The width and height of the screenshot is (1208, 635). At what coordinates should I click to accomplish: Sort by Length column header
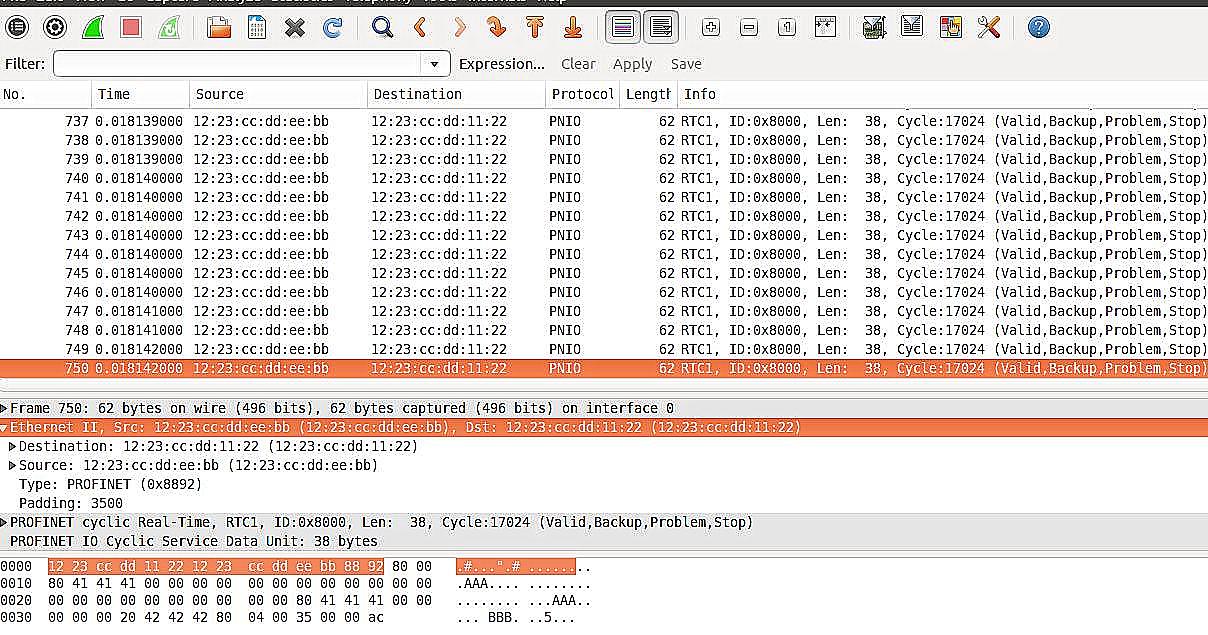click(x=648, y=94)
